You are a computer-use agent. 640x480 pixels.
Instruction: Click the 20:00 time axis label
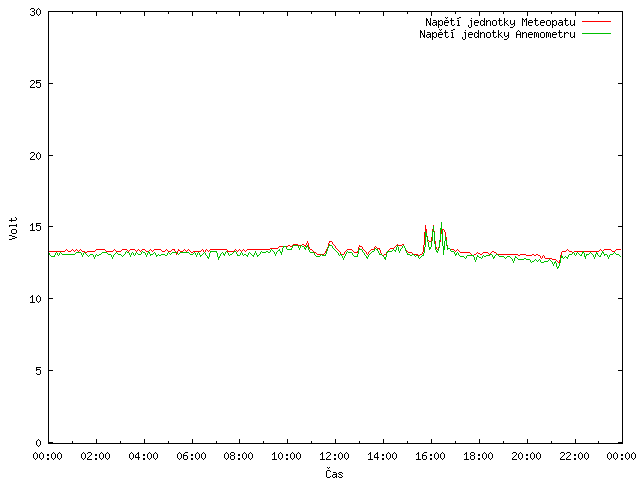[x=527, y=456]
